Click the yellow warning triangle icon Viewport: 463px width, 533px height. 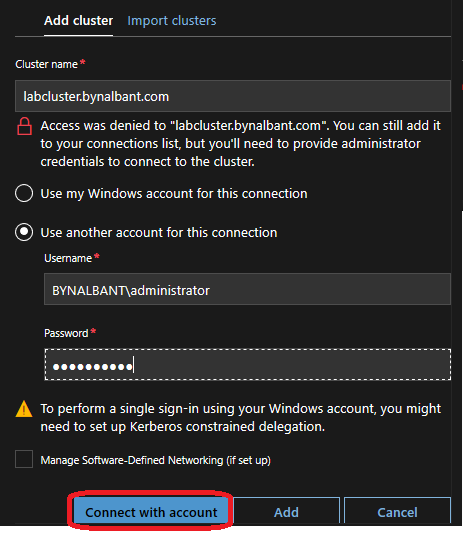click(24, 409)
